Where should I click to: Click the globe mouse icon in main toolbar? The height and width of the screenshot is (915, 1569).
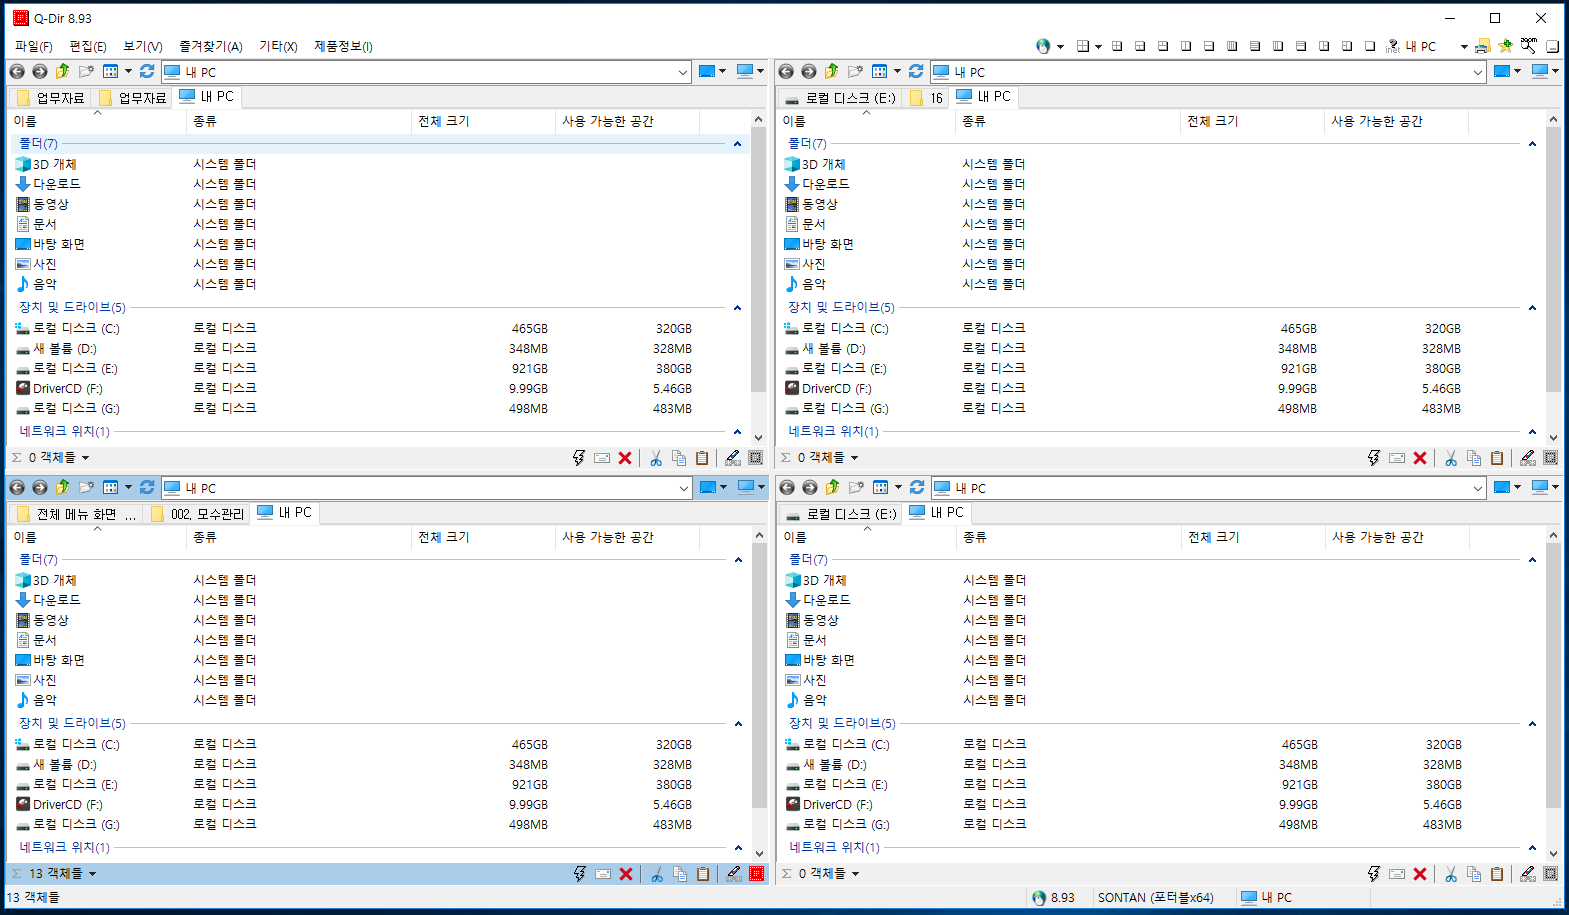point(1043,46)
